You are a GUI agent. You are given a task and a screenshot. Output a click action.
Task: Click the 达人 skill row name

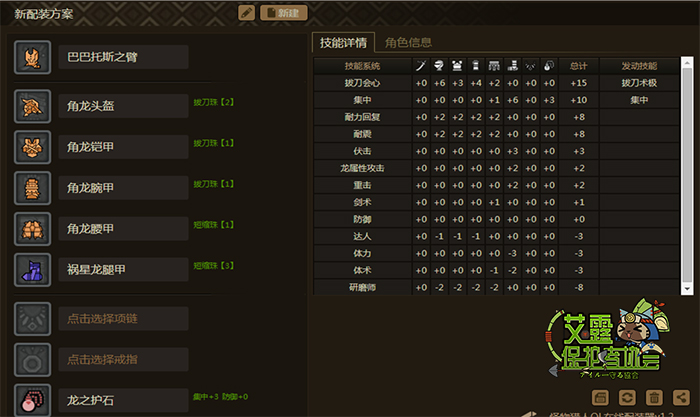[362, 236]
